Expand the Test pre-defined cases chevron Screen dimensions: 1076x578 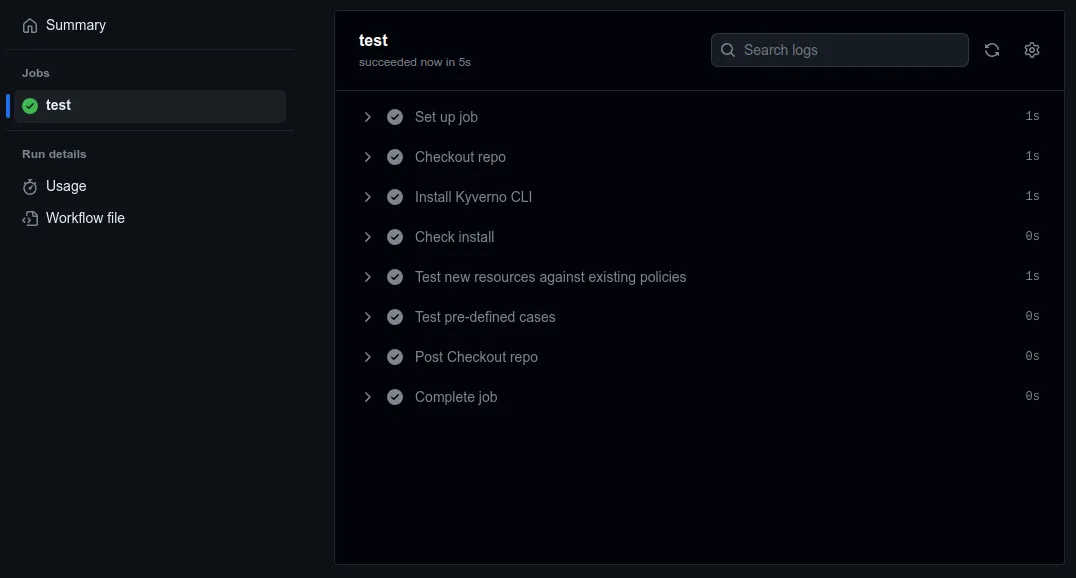368,317
